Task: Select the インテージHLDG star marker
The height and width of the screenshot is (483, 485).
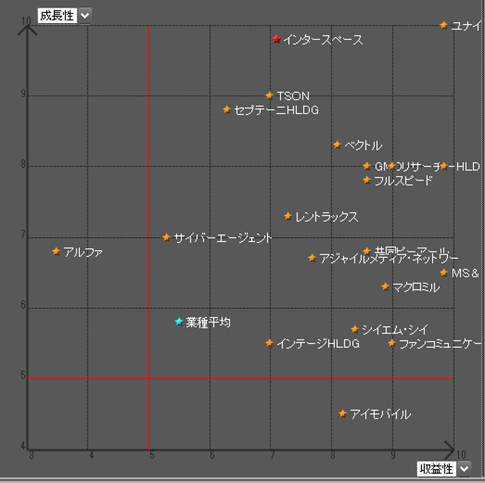Action: 269,343
